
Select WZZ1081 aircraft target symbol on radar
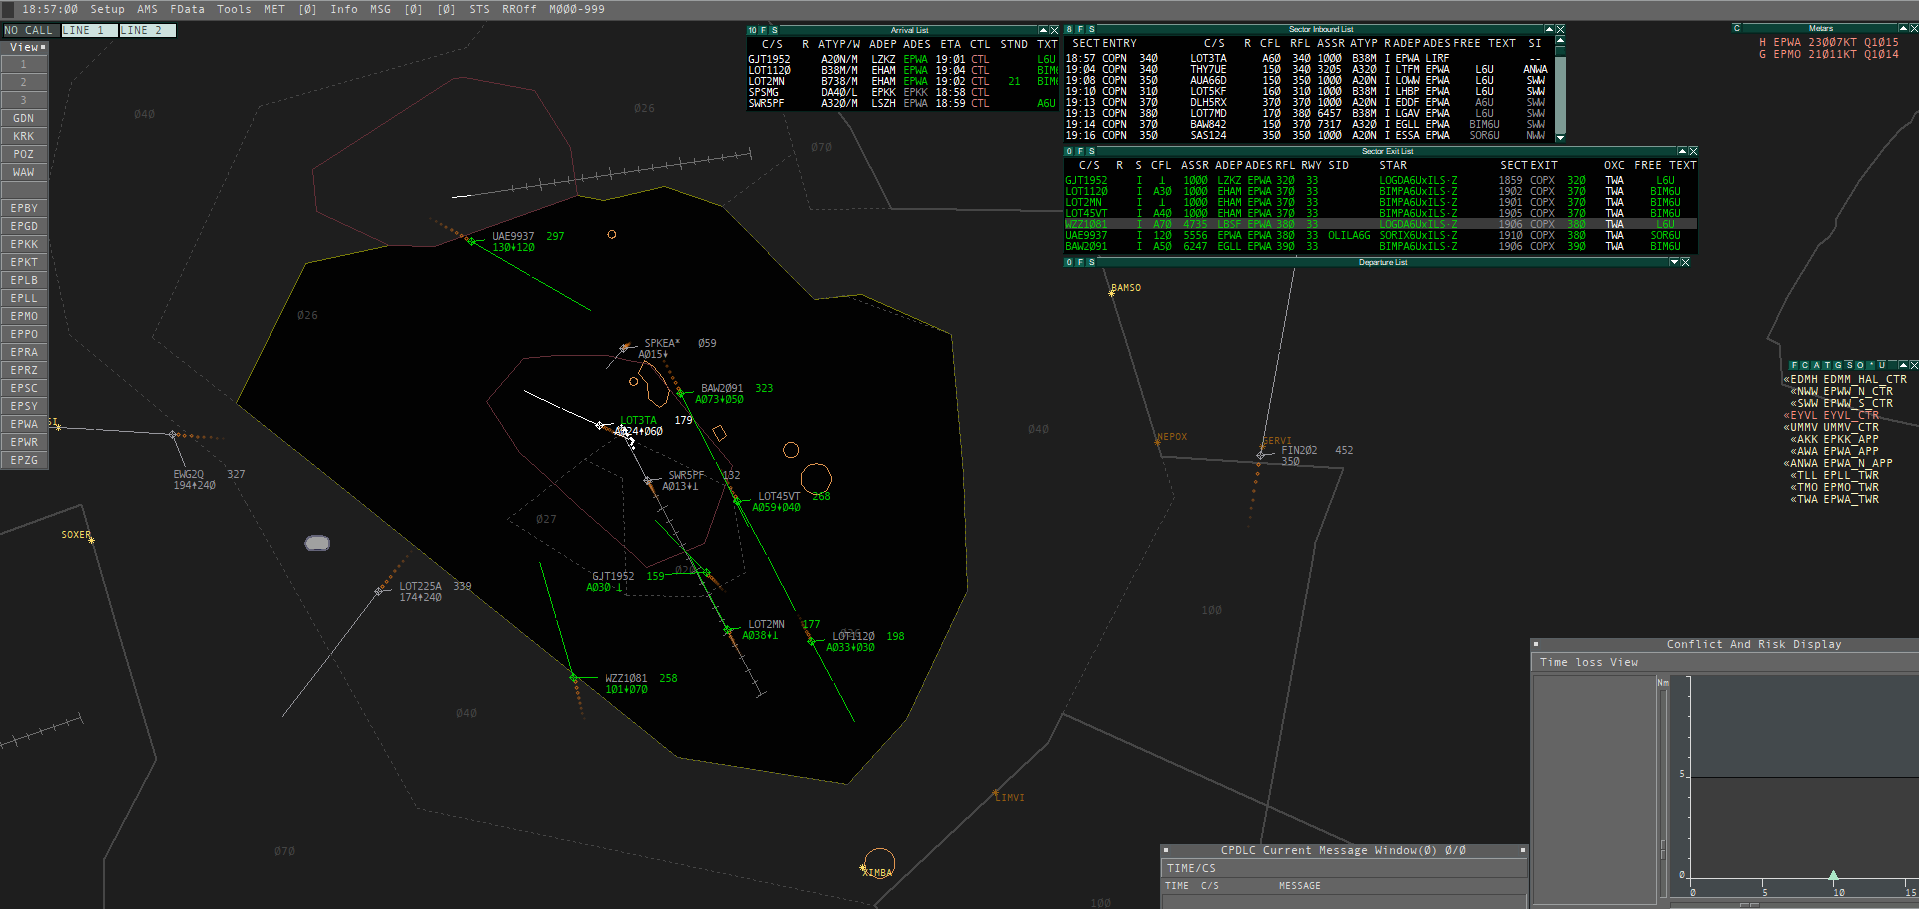pyautogui.click(x=574, y=678)
